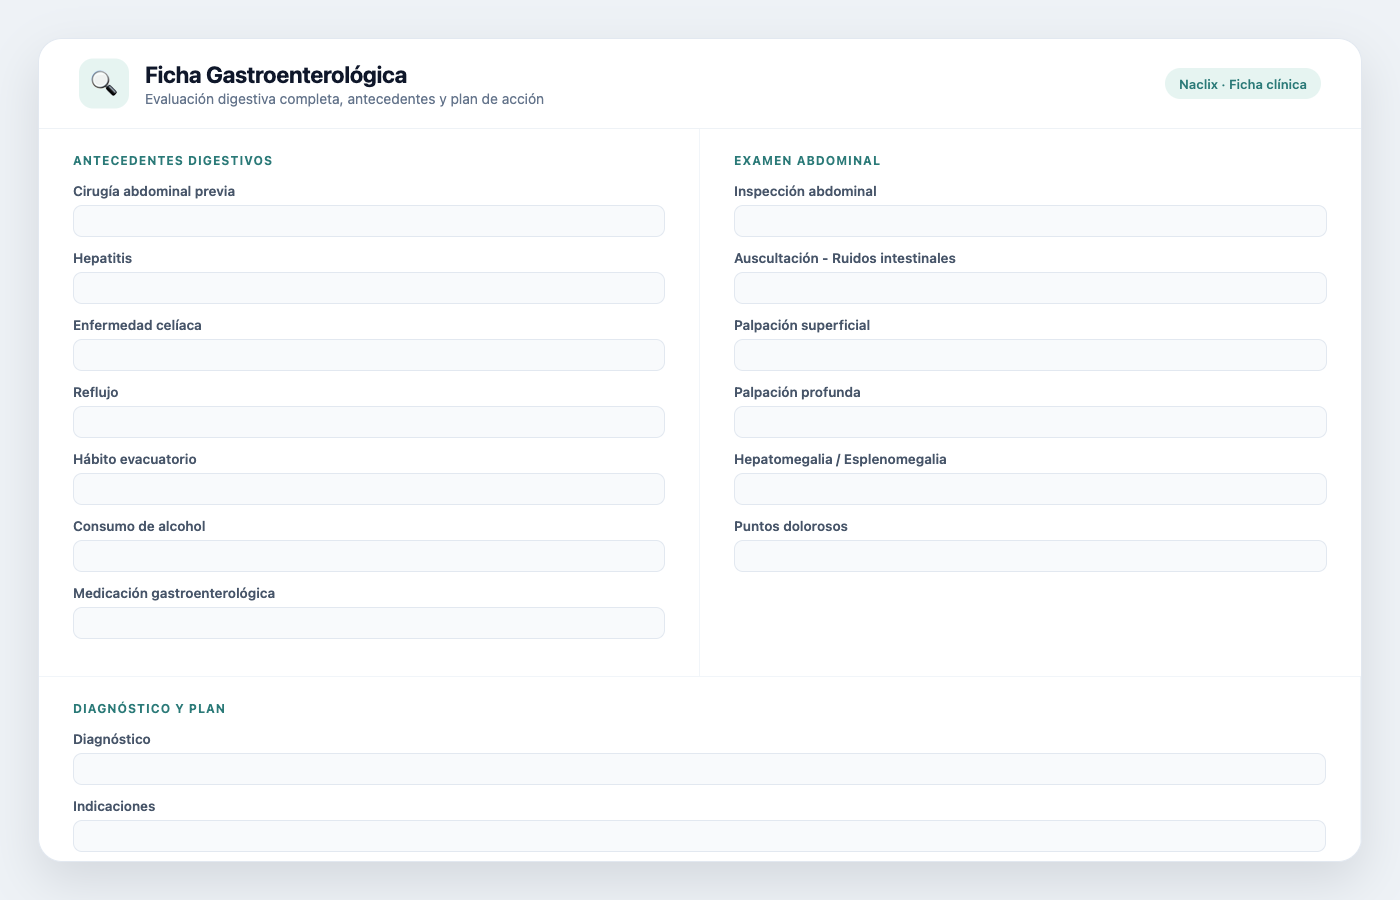Click the Medicación gastroenterológica label
Screen dimensions: 1400x900
174,593
